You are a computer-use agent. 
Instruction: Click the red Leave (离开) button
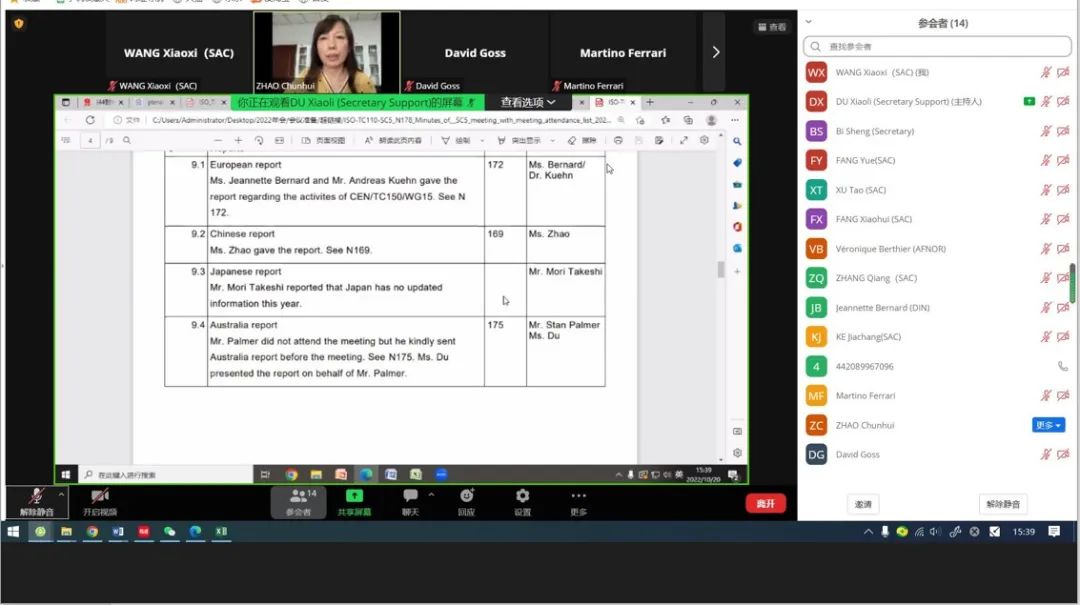tap(765, 503)
